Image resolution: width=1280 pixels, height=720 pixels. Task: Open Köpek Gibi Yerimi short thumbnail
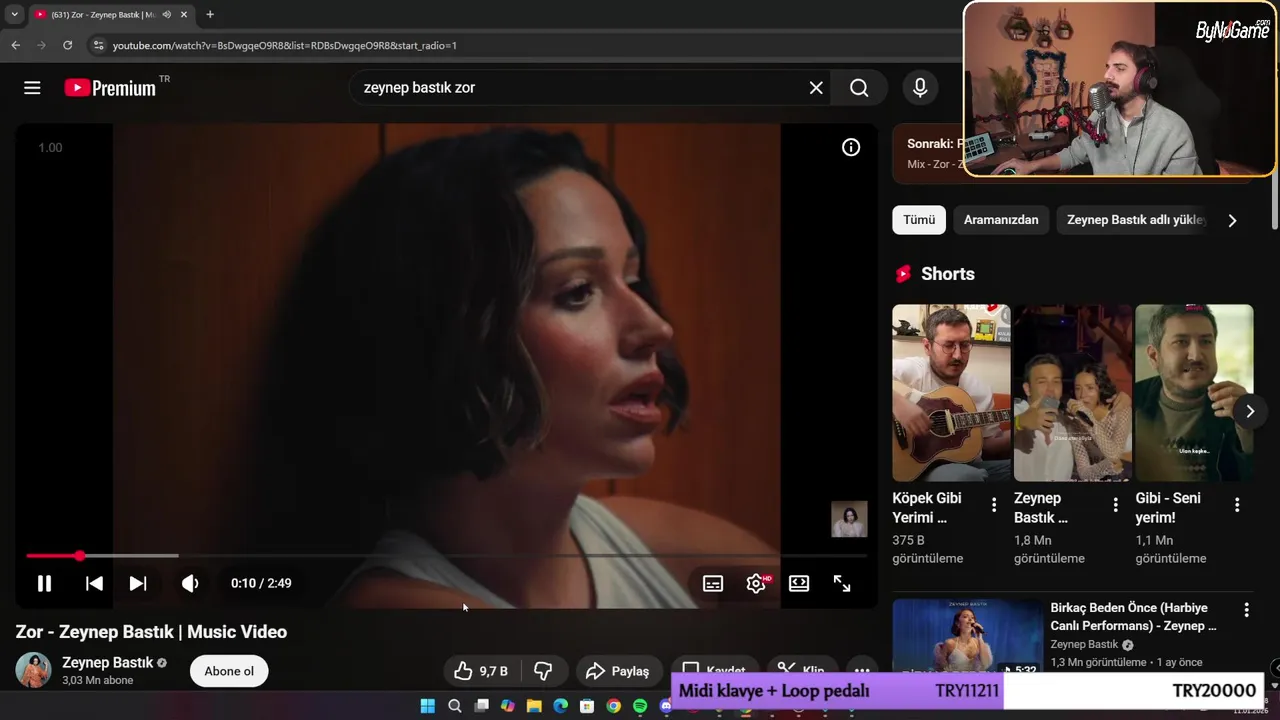[x=951, y=393]
